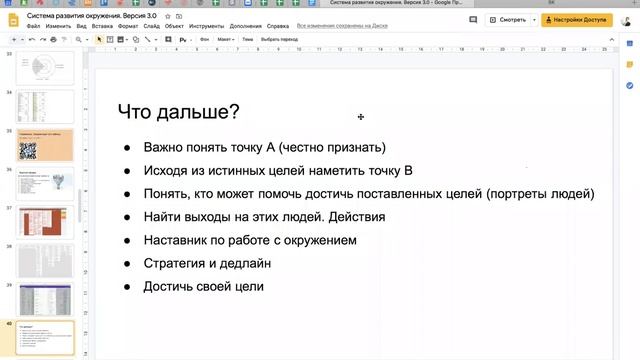Click the slide title Что дальше?
The height and width of the screenshot is (360, 640).
pos(178,112)
